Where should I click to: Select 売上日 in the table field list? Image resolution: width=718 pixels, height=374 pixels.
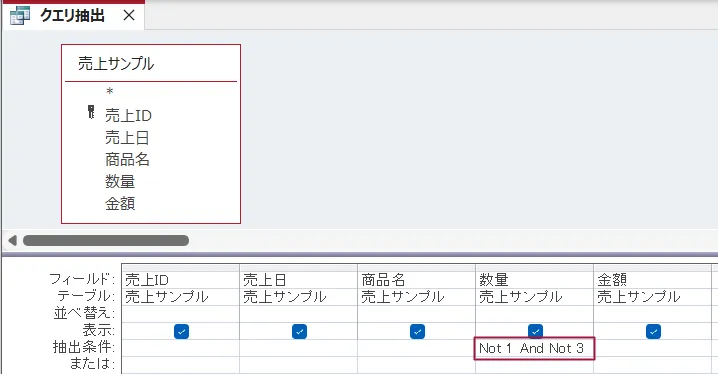coord(127,138)
